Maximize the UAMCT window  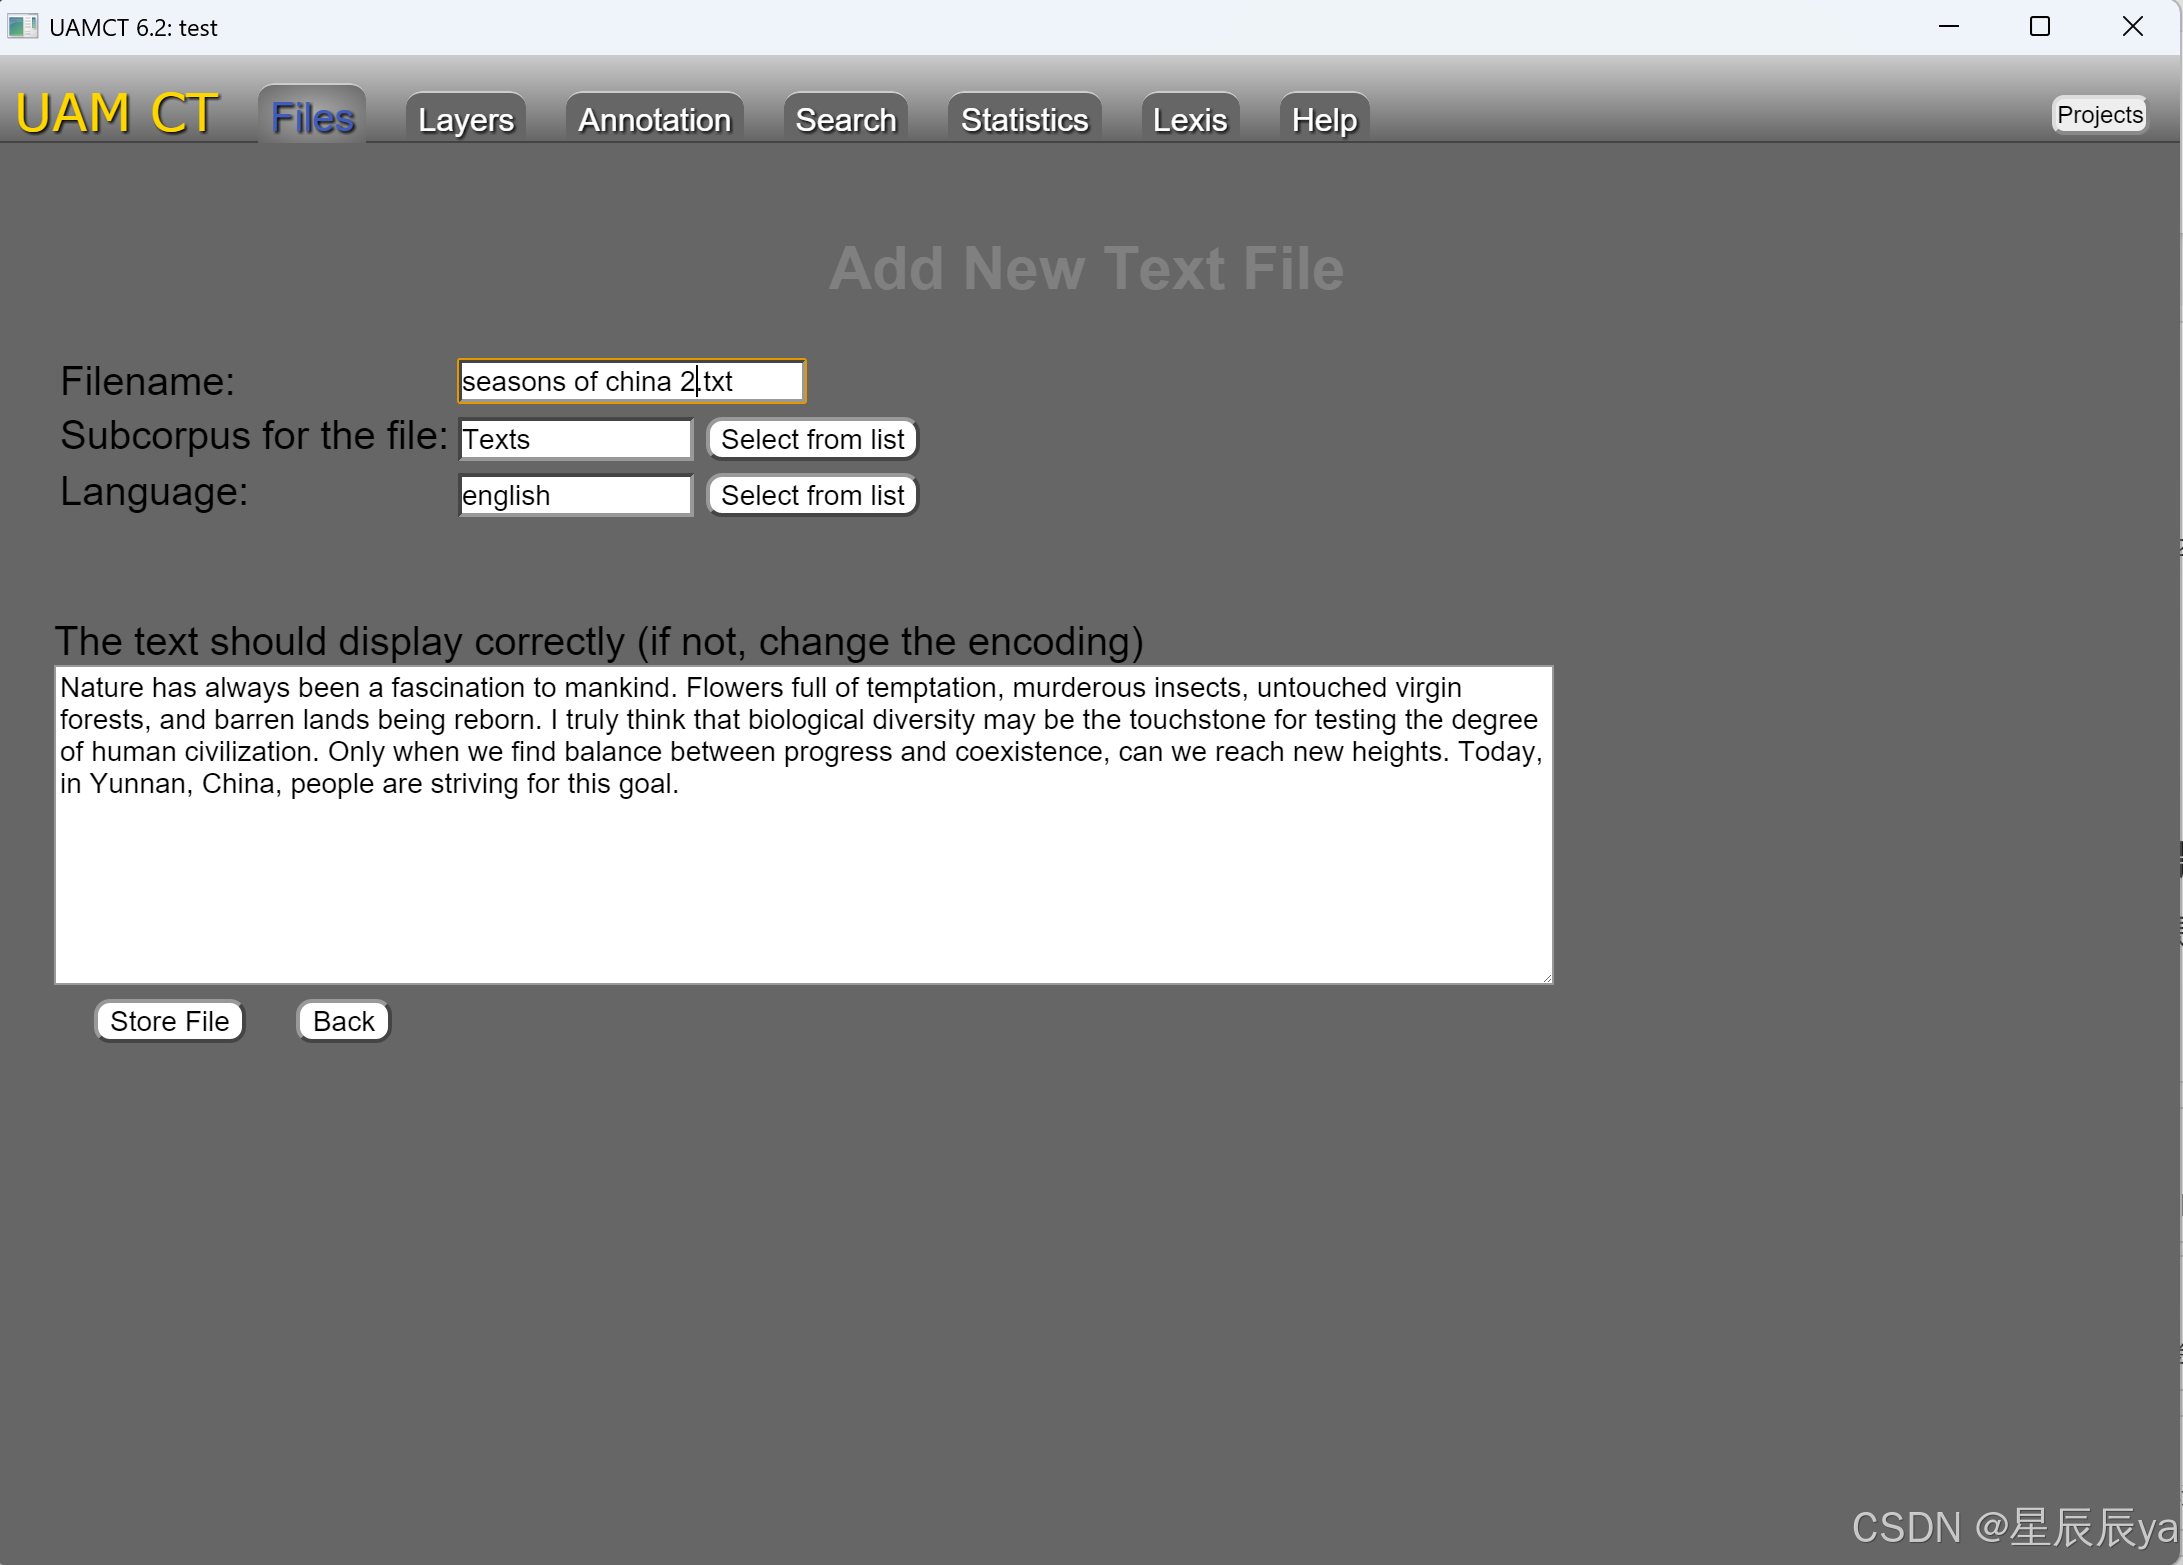click(2040, 26)
